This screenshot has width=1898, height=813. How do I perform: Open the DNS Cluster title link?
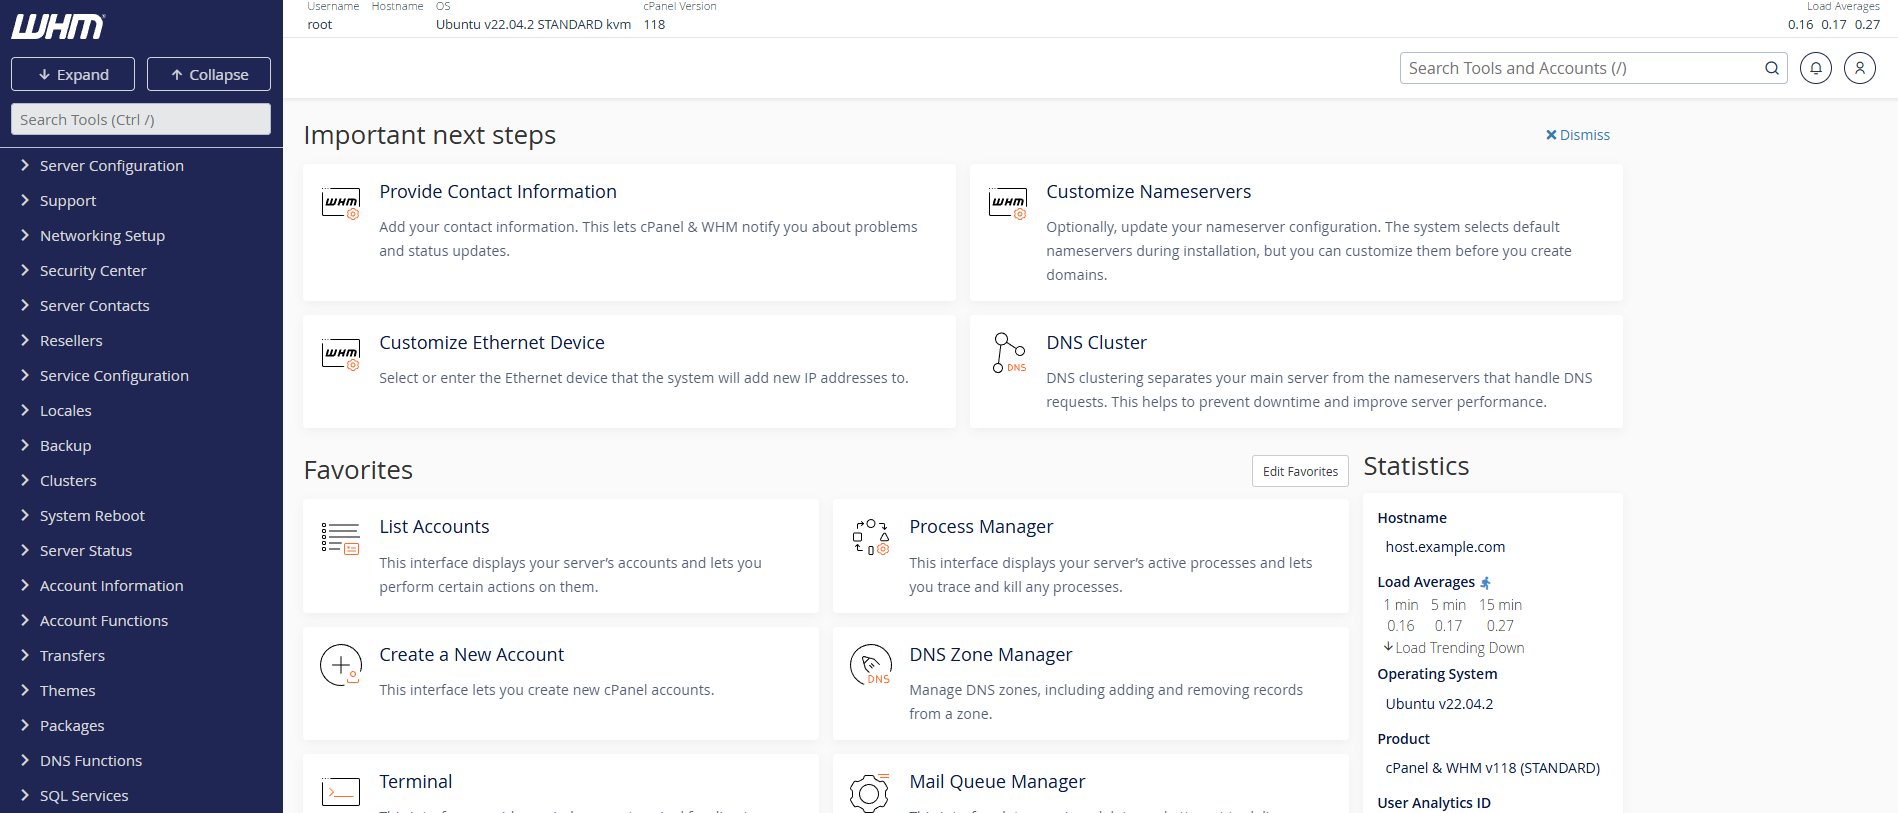pyautogui.click(x=1096, y=343)
